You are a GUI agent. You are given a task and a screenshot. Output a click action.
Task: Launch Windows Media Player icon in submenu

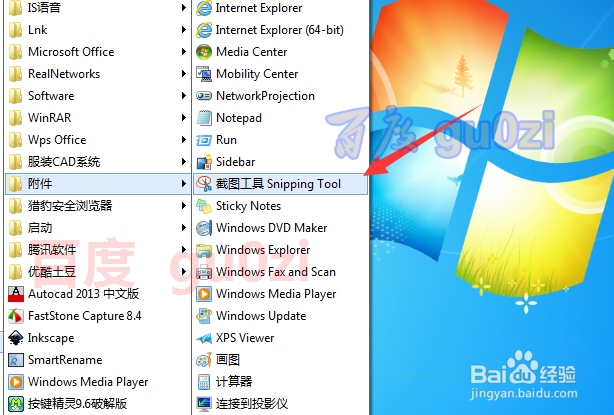click(204, 294)
